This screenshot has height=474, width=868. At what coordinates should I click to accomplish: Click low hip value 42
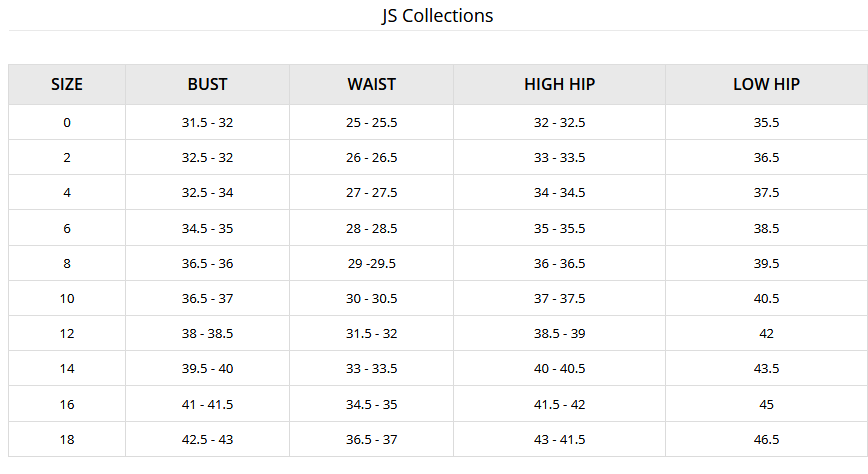tap(766, 333)
